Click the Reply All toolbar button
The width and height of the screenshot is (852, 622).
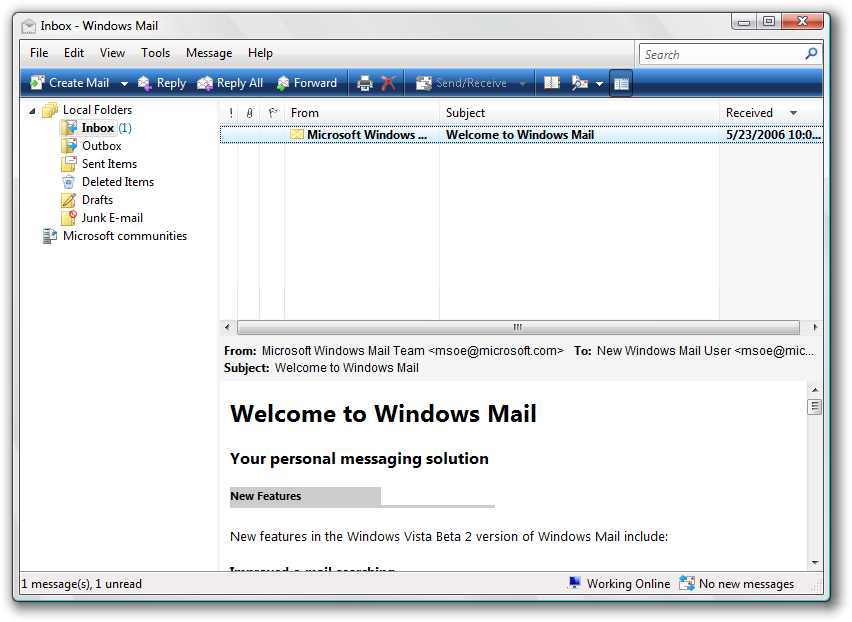tap(230, 83)
